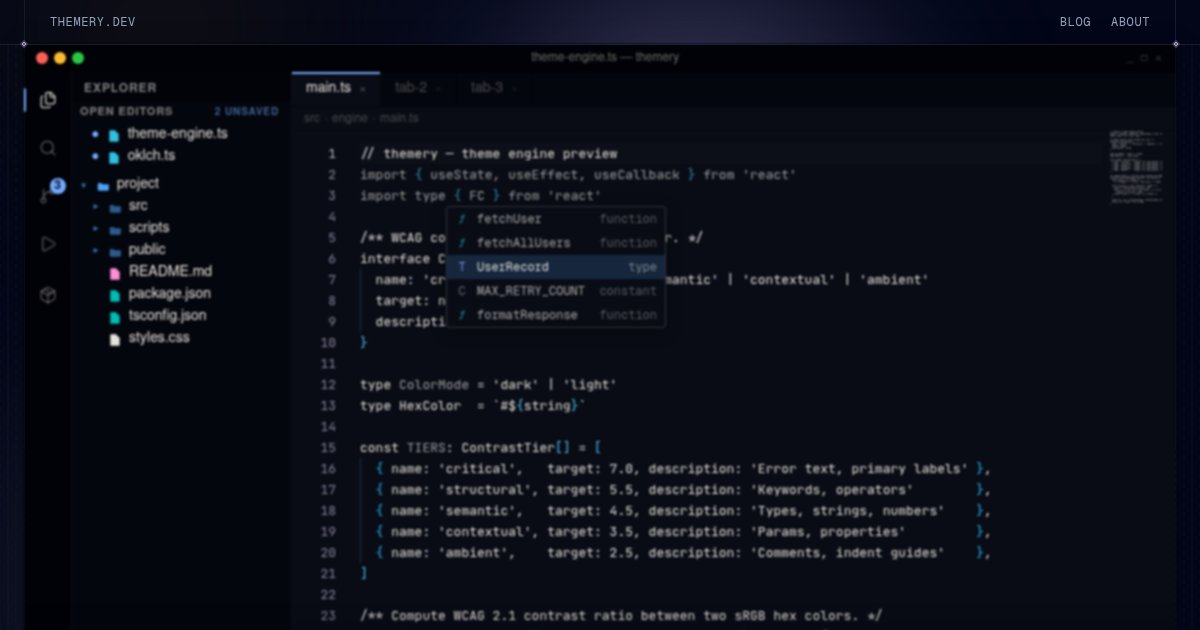The height and width of the screenshot is (630, 1200).
Task: Open Source Control showing 3 pending changes
Action: [48, 196]
